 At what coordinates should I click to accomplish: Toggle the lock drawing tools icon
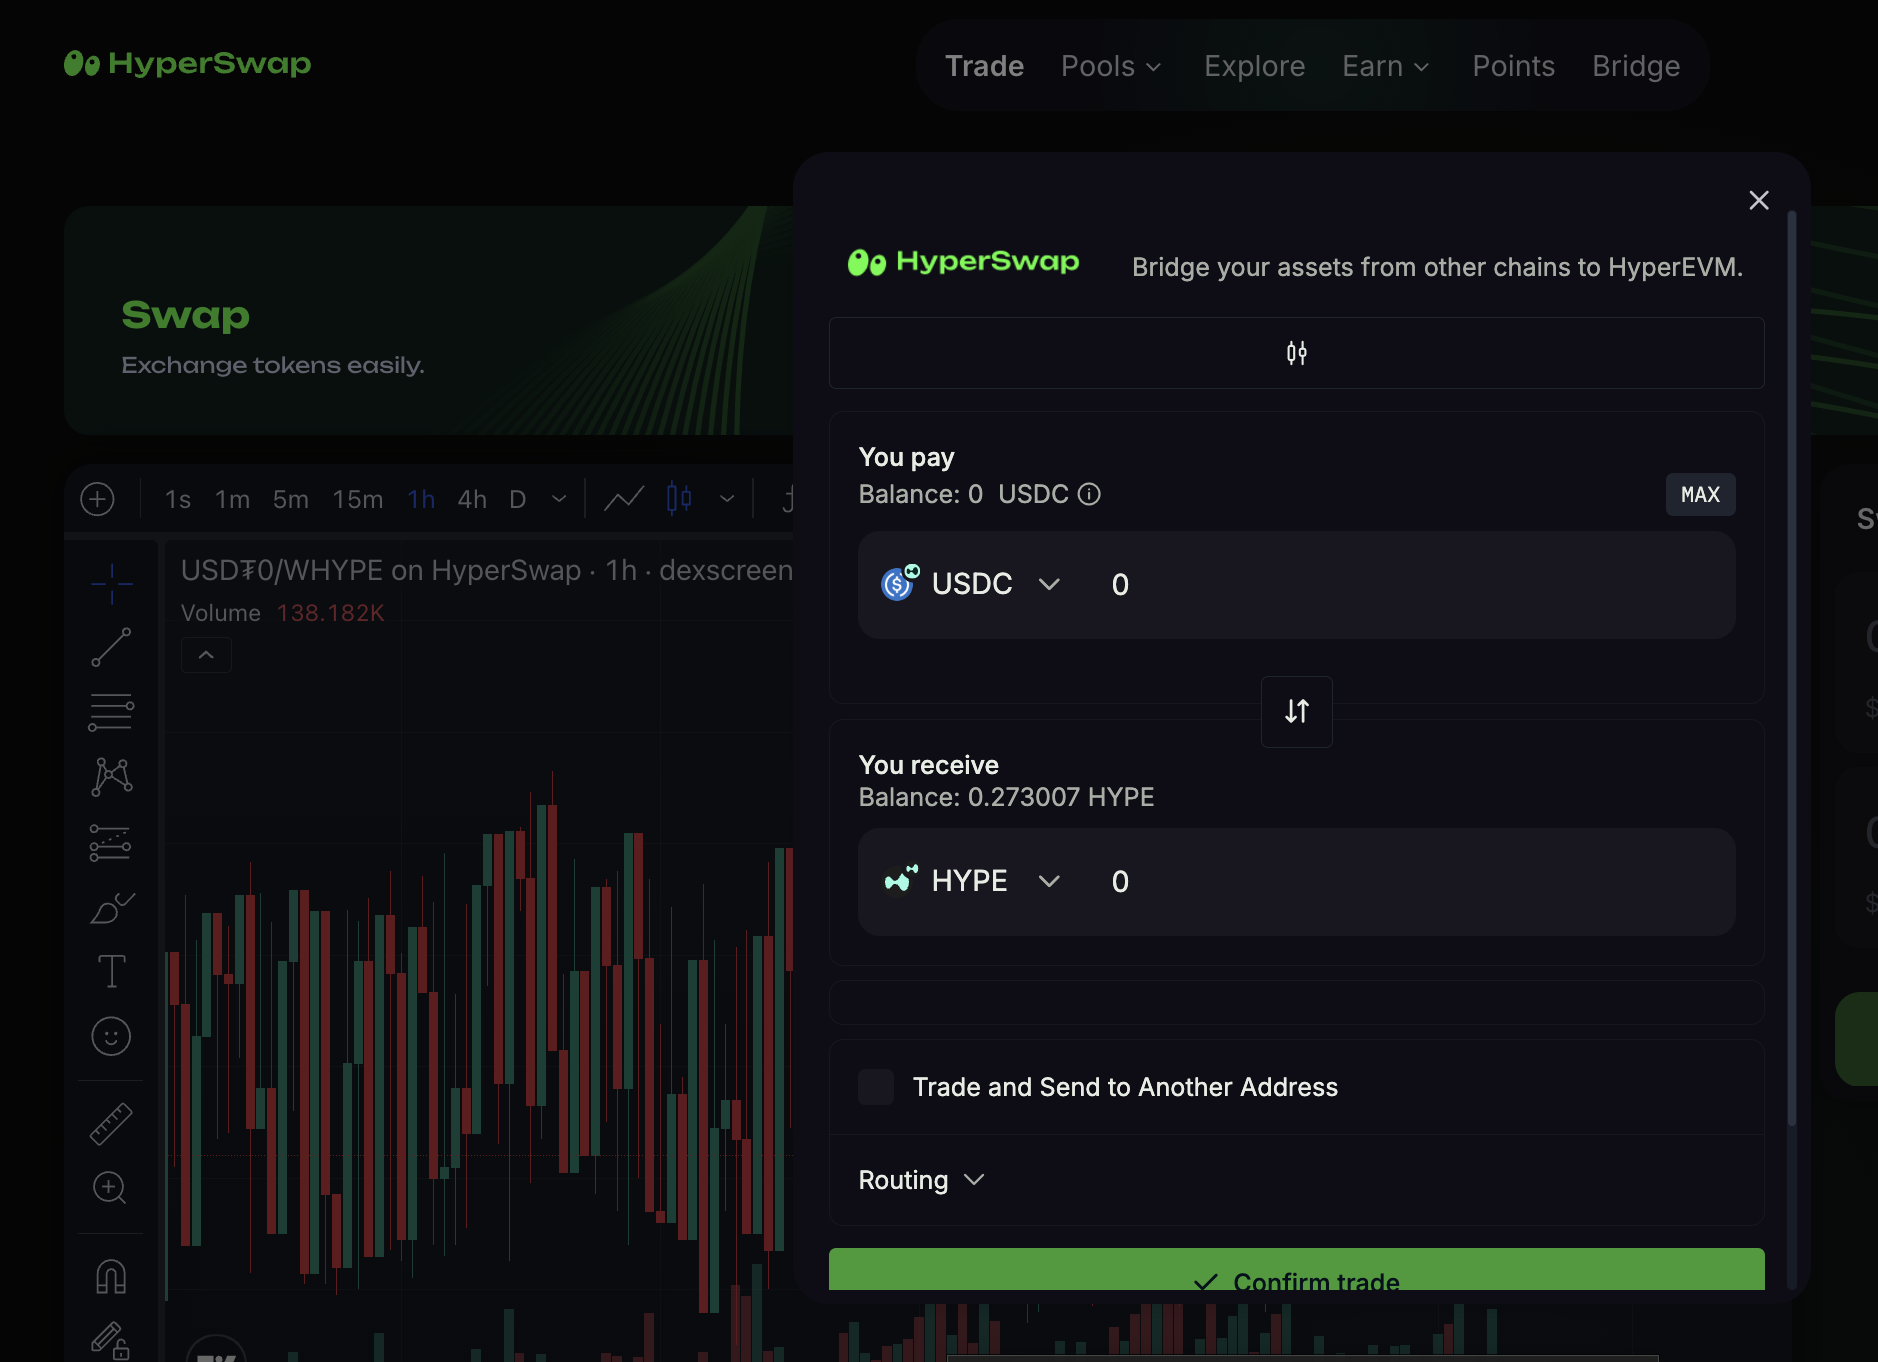pyautogui.click(x=110, y=1340)
